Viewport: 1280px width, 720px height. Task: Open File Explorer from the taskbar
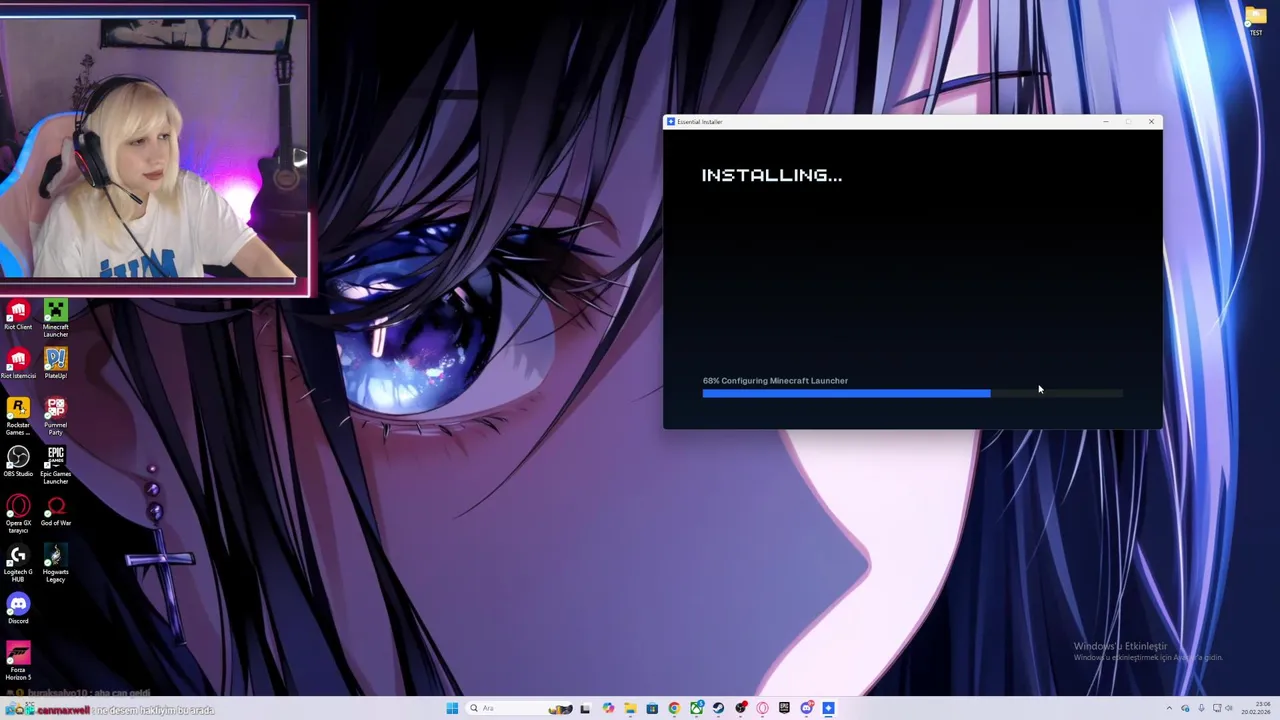[x=630, y=708]
